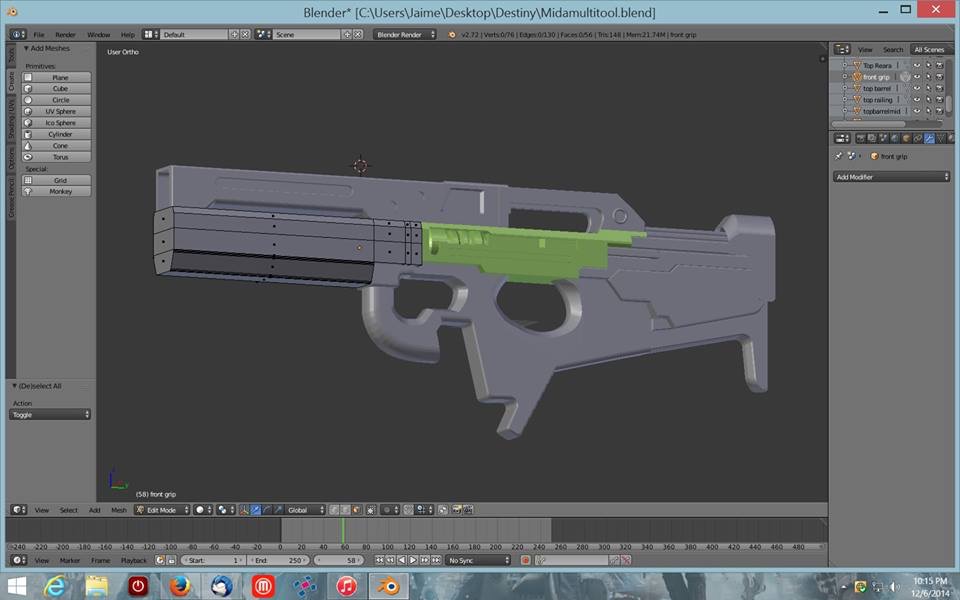Click the record auto-keyframe button
The image size is (960, 600).
point(525,560)
